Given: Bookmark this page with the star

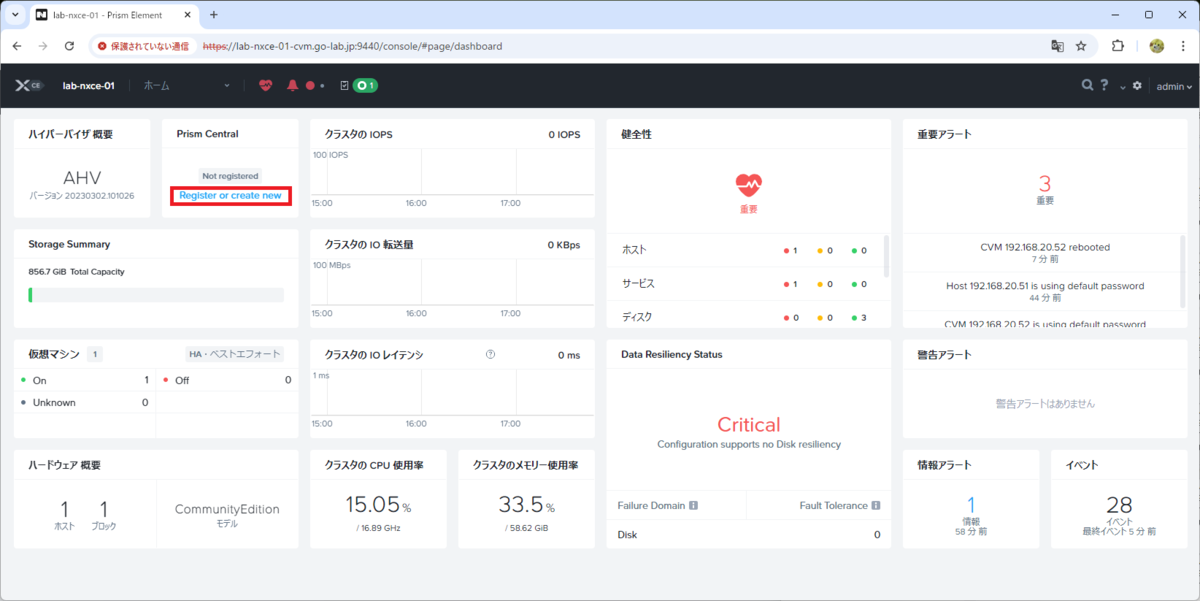Looking at the screenshot, I should (1081, 46).
